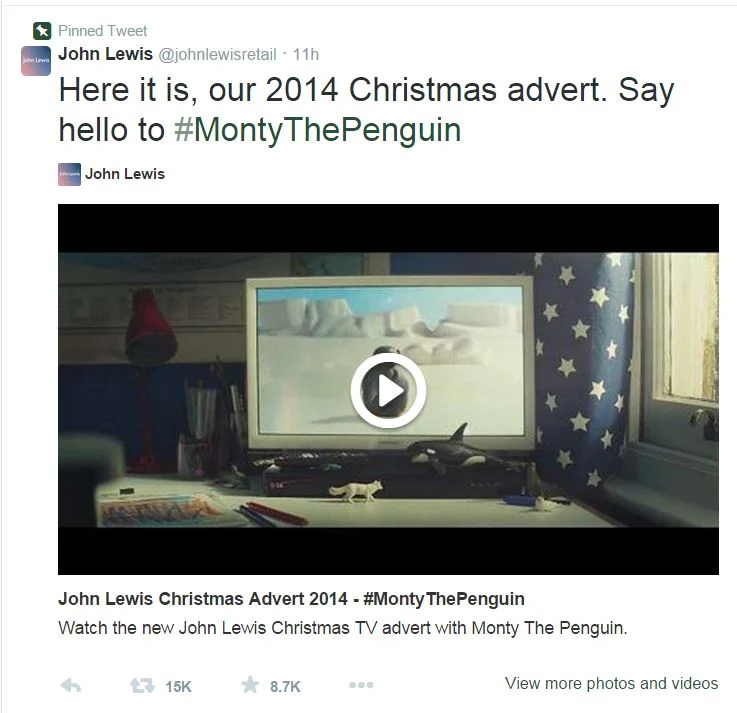Click the 8.7K favorites count

(285, 687)
